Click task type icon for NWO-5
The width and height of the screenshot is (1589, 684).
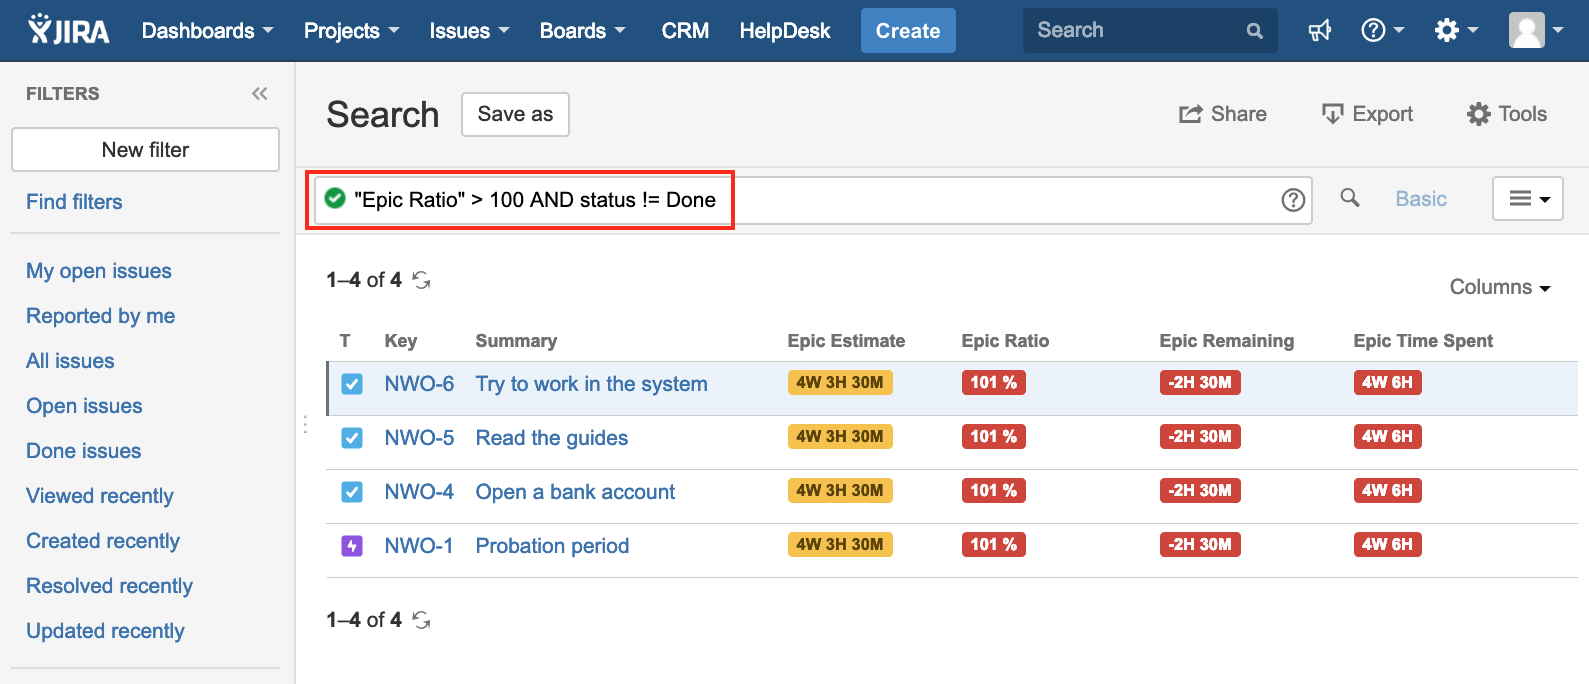point(352,438)
